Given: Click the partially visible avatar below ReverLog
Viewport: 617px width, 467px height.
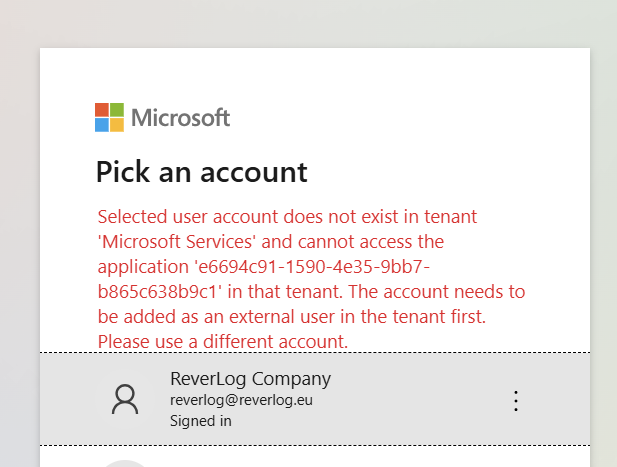Looking at the screenshot, I should coord(125,463).
